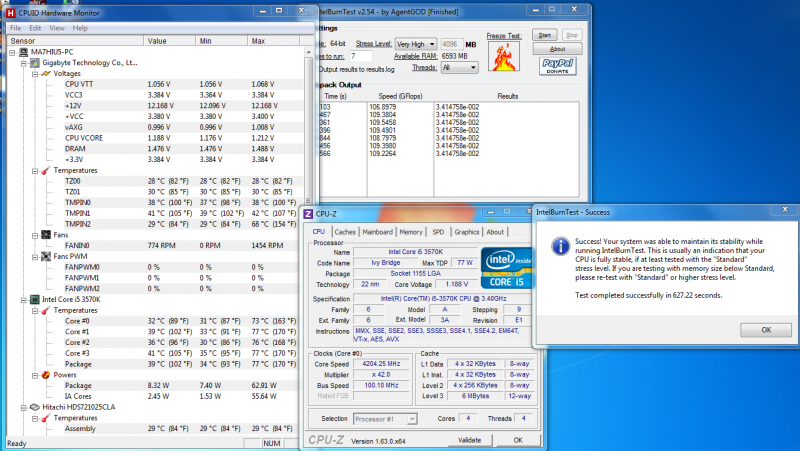800x451 pixels.
Task: Collapse the Intel Core i5 3570K node
Action: (x=23, y=300)
